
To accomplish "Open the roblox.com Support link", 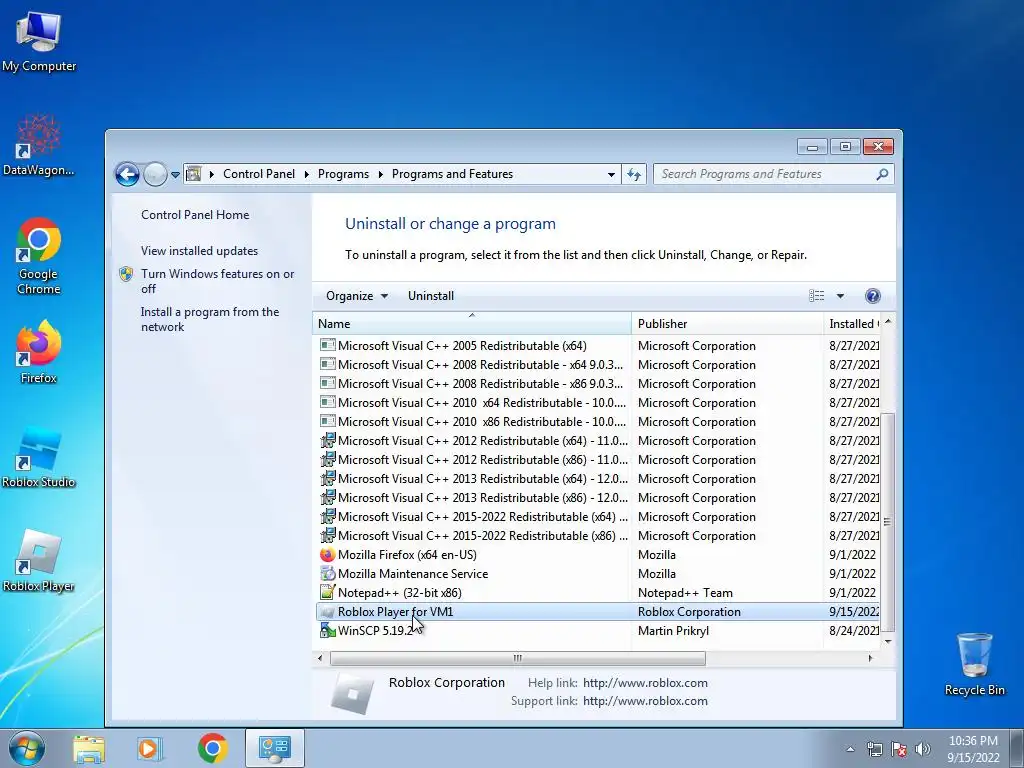I will tap(645, 701).
